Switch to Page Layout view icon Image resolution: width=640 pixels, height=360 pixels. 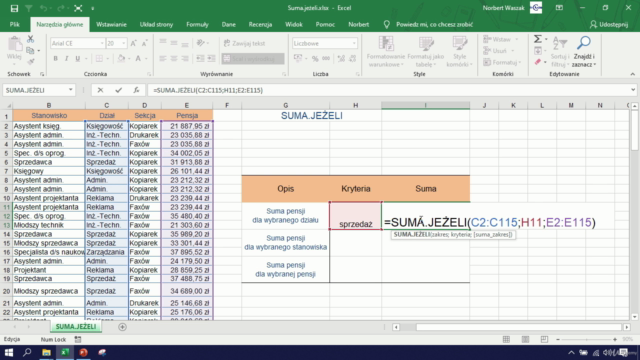[x=525, y=340]
